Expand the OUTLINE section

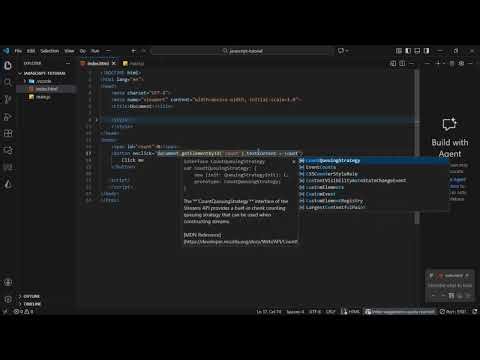pos(32,296)
